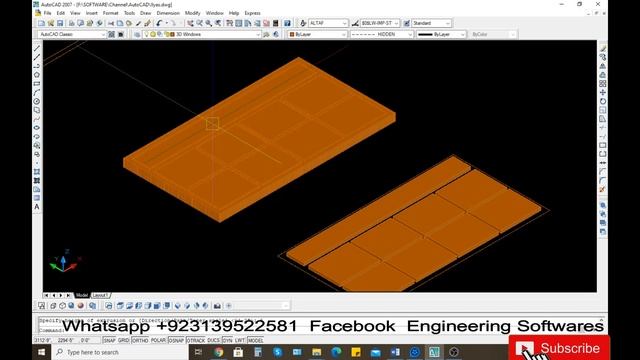Click the Windows Start button

point(42,352)
